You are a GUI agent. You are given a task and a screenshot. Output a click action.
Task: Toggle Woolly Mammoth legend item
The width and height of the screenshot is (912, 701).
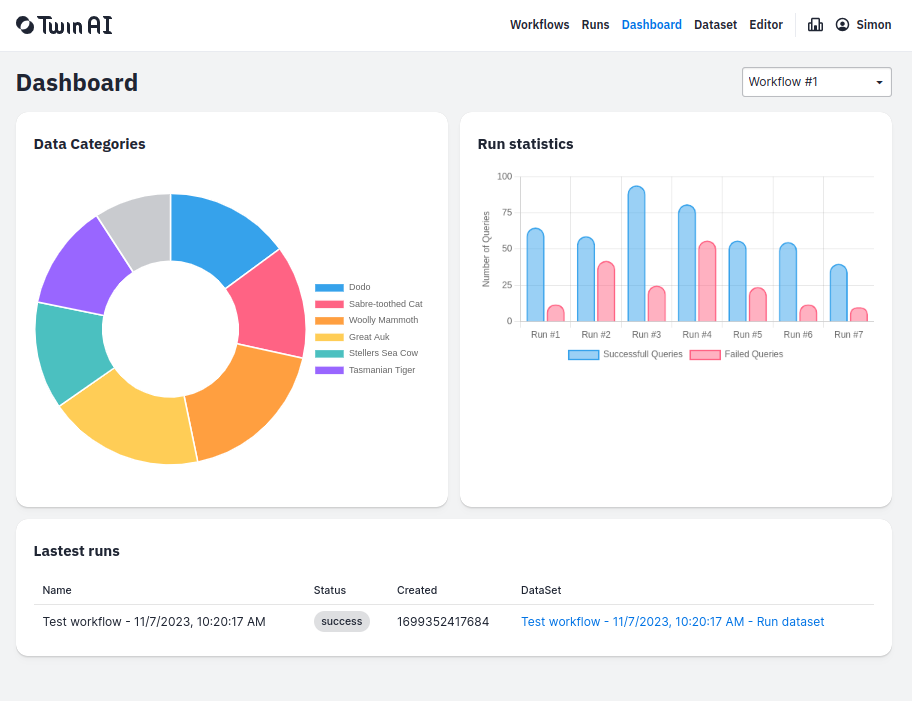coord(366,321)
